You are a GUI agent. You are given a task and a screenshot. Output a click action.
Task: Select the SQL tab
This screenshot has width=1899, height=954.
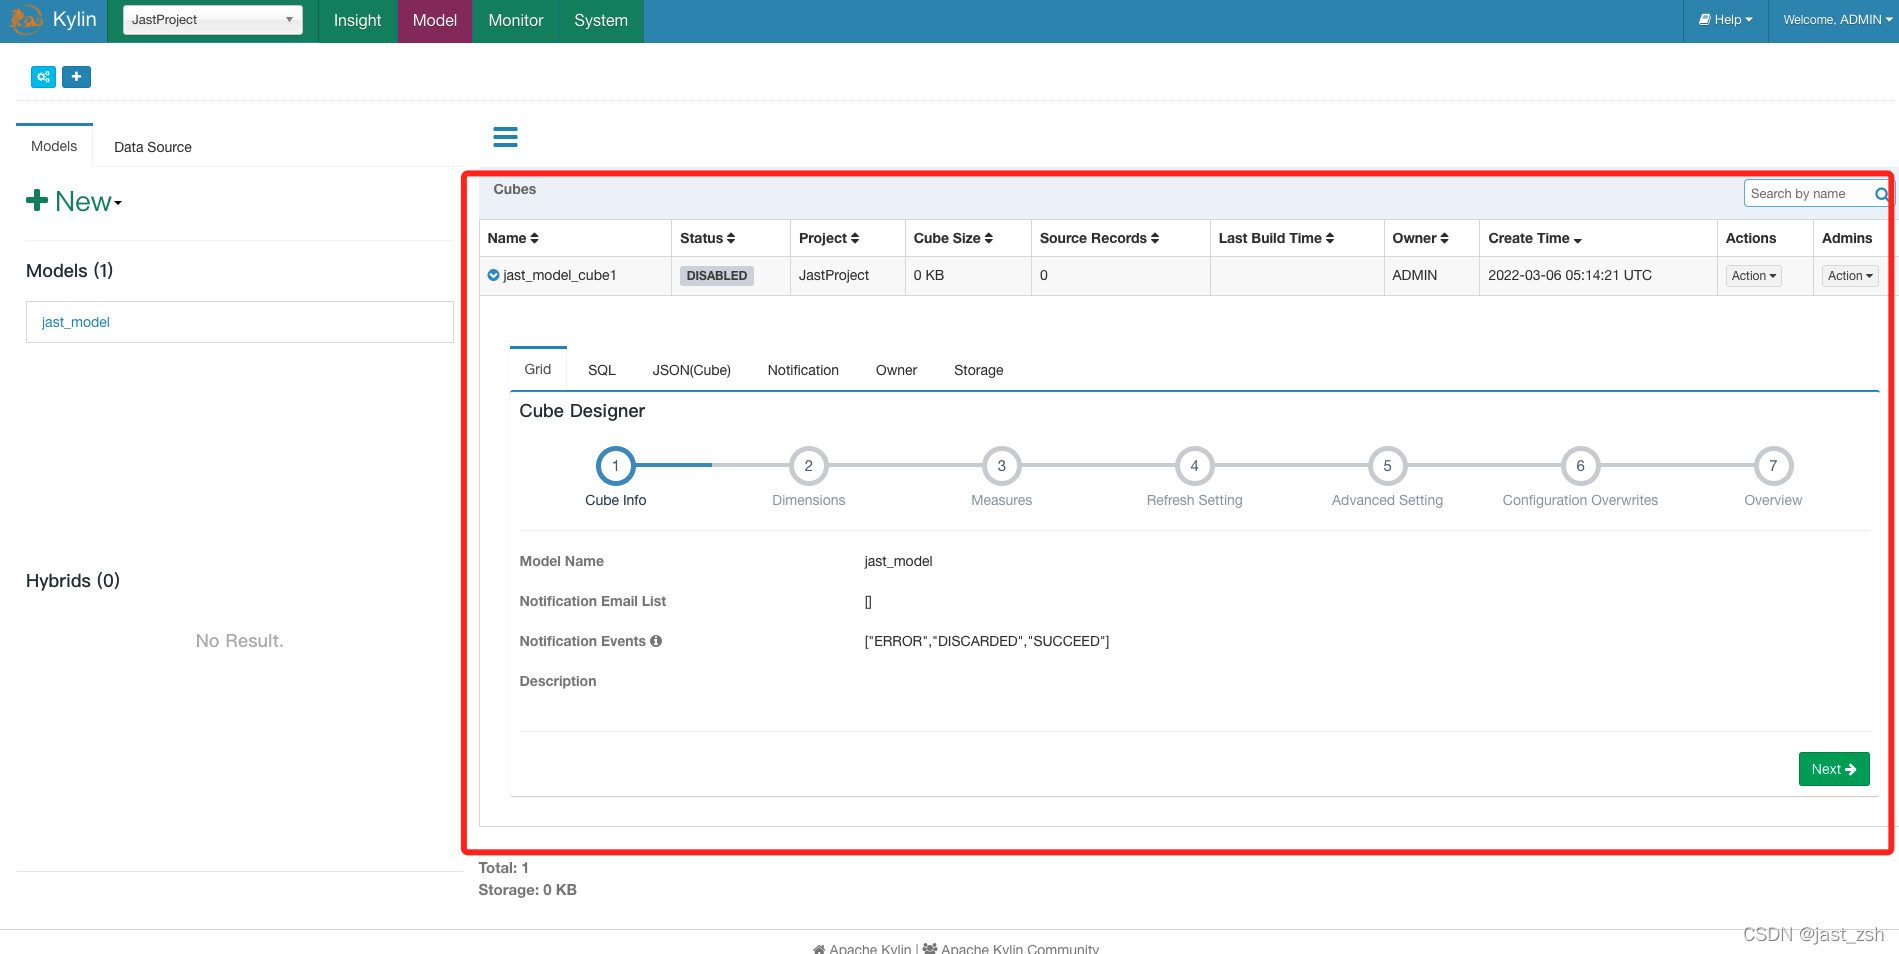[x=602, y=370]
